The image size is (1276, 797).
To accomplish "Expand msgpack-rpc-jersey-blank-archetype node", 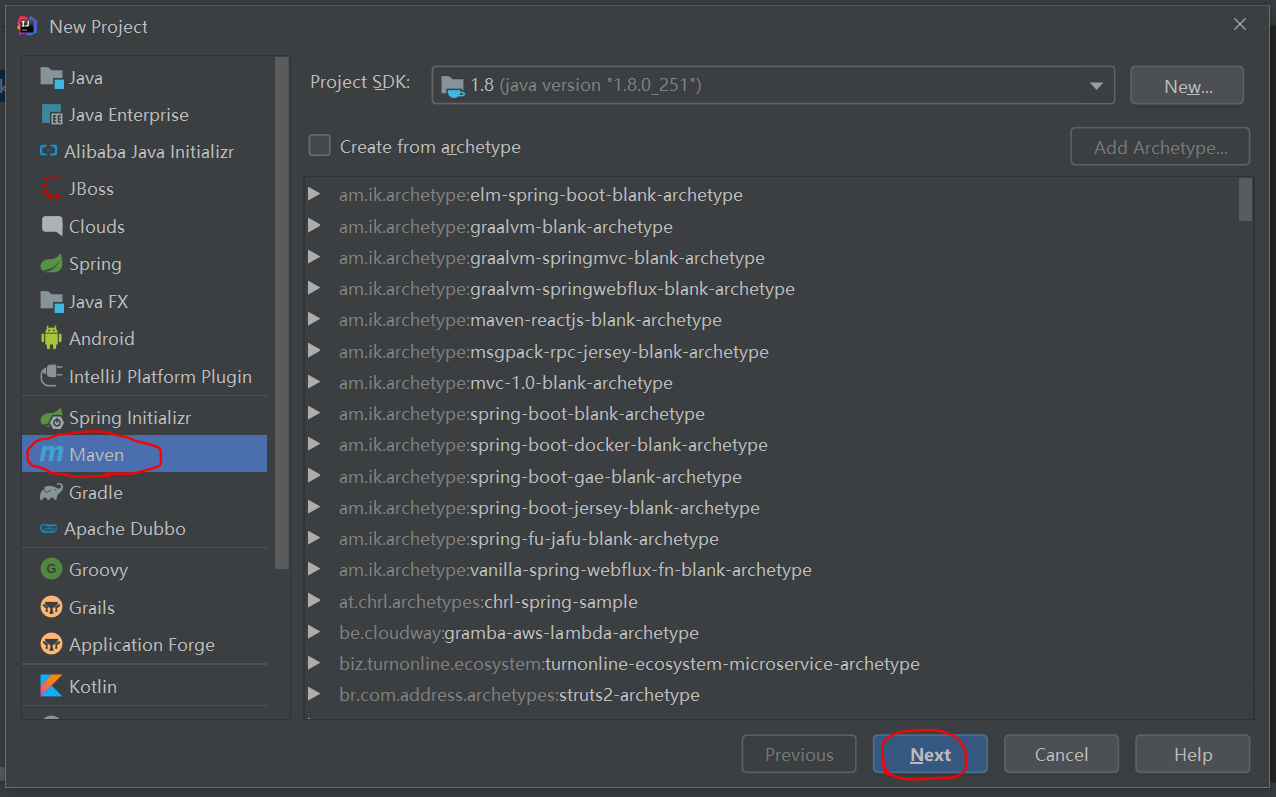I will [x=314, y=351].
